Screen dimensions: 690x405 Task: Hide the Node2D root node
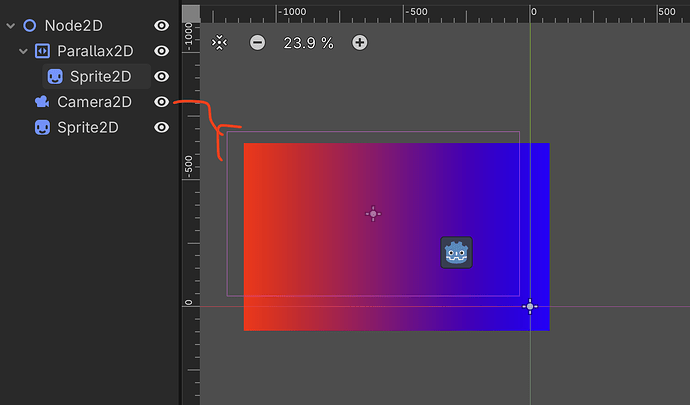(x=161, y=26)
